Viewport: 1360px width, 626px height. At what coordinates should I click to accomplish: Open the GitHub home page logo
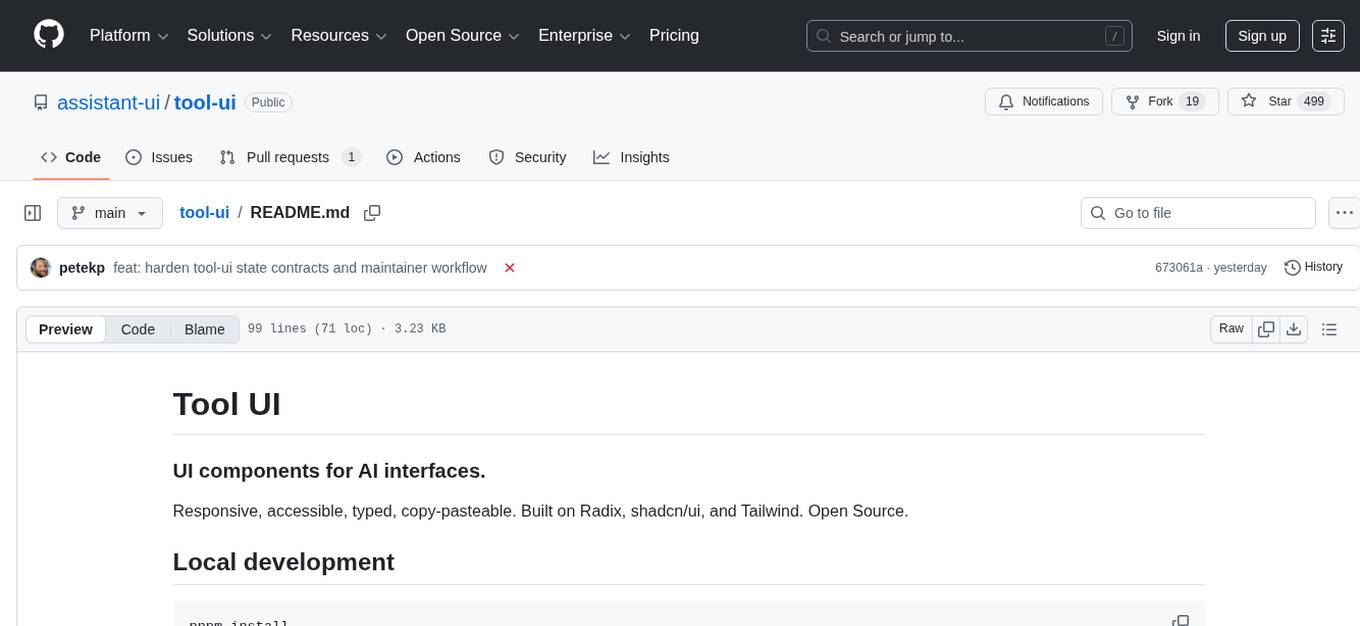48,35
